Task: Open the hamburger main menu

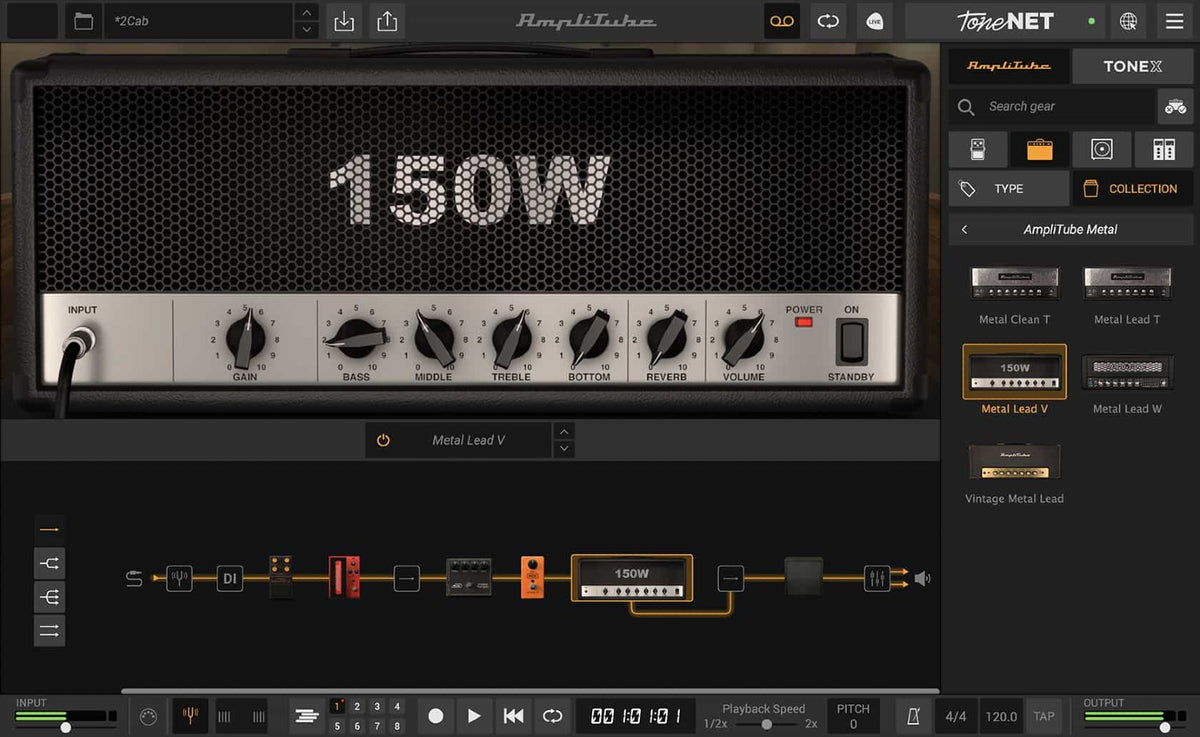Action: click(x=1174, y=21)
